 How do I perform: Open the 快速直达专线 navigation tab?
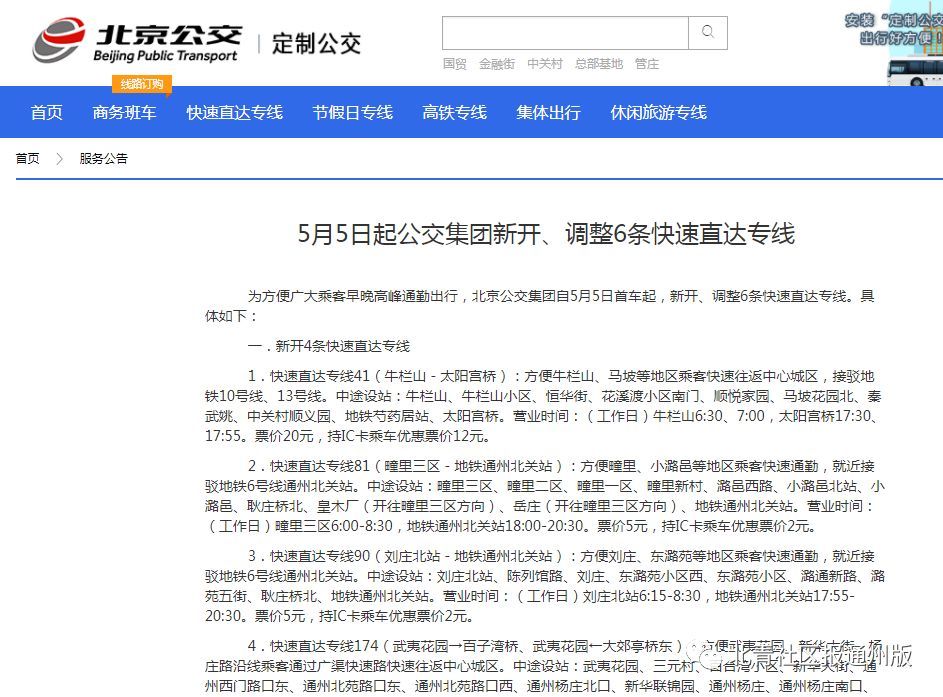point(235,112)
